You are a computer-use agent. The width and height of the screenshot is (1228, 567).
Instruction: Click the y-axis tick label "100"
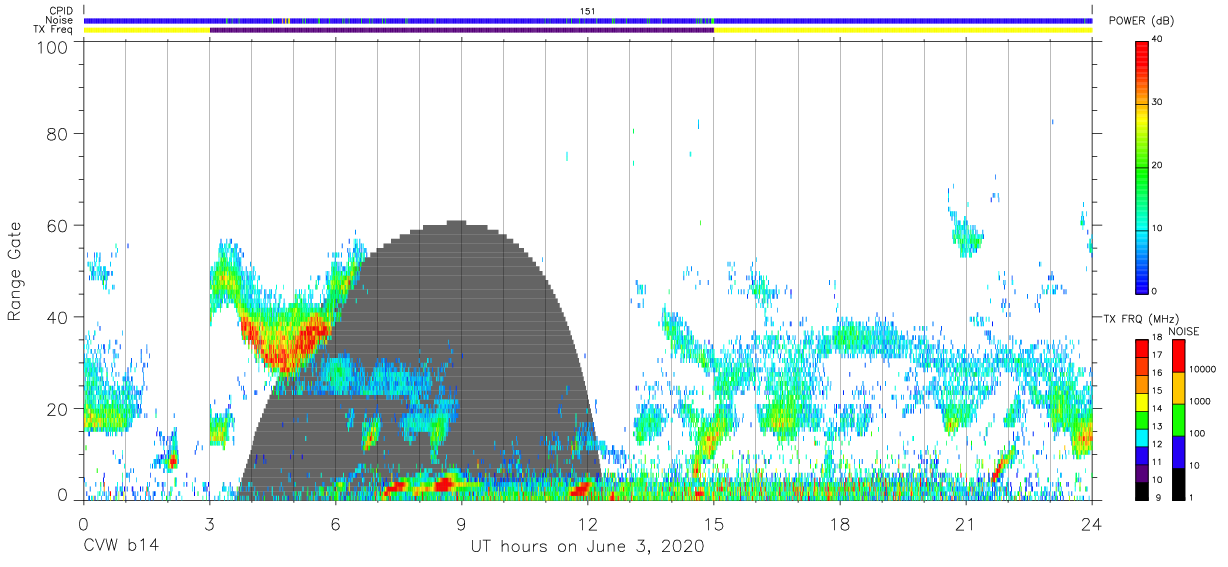[x=53, y=47]
